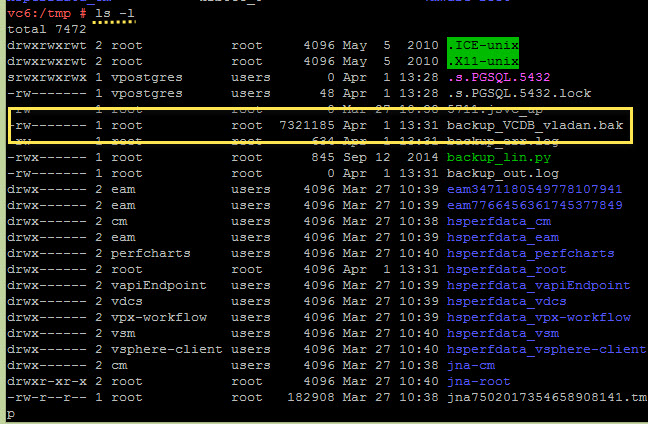Screen dimensions: 648x424
Task: Click the hsperfdata_root directory name
Action: (507, 269)
